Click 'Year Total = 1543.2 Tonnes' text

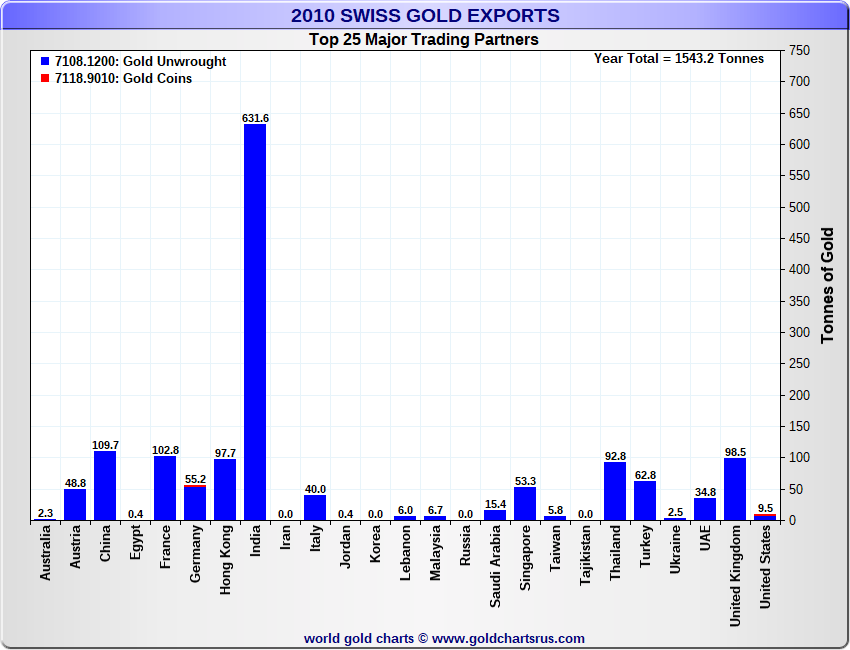(x=679, y=59)
